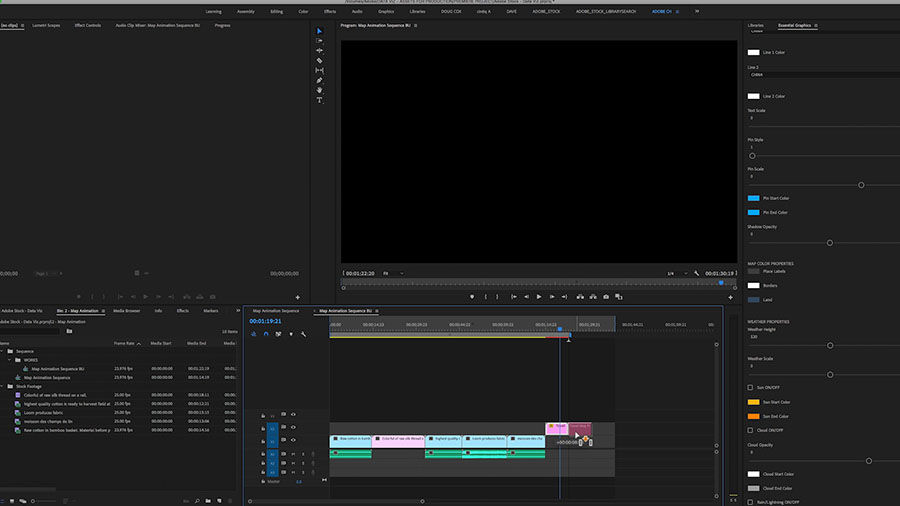This screenshot has height=506, width=900.
Task: Activate the Track Select Forward tool
Action: pyautogui.click(x=320, y=41)
